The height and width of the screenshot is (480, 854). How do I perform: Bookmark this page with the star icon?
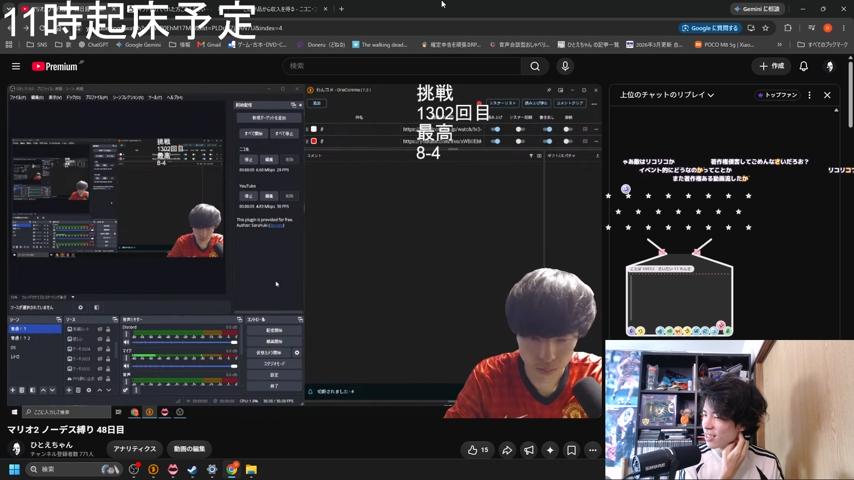pos(765,28)
